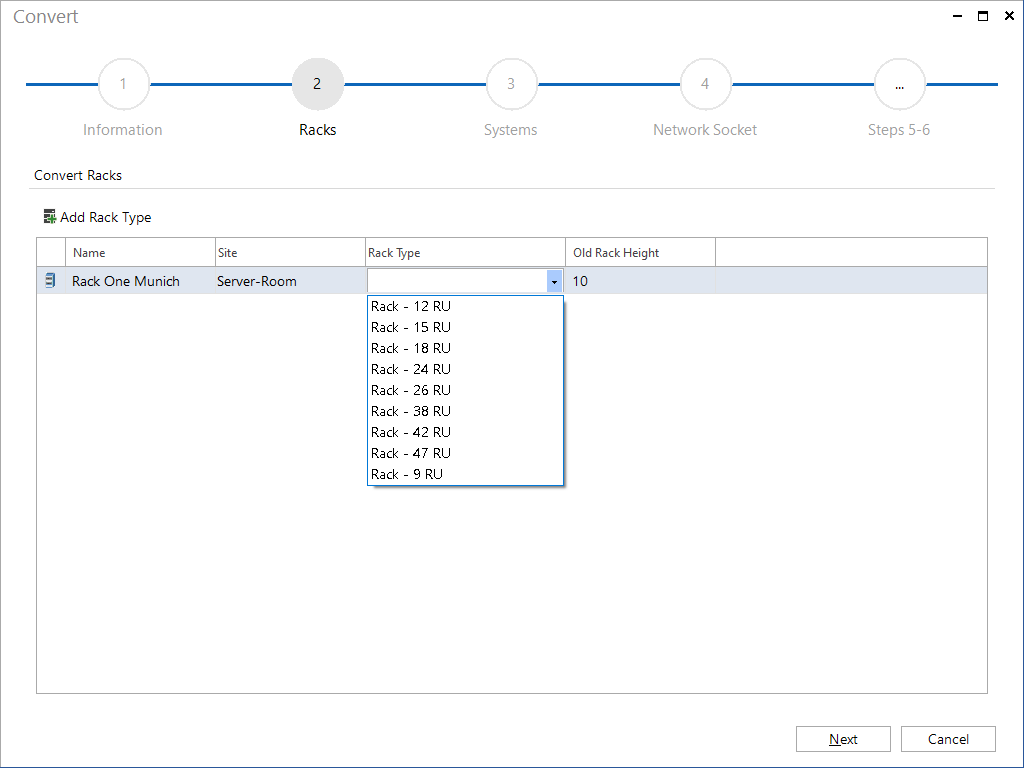Cancel the Convert wizard

[948, 739]
